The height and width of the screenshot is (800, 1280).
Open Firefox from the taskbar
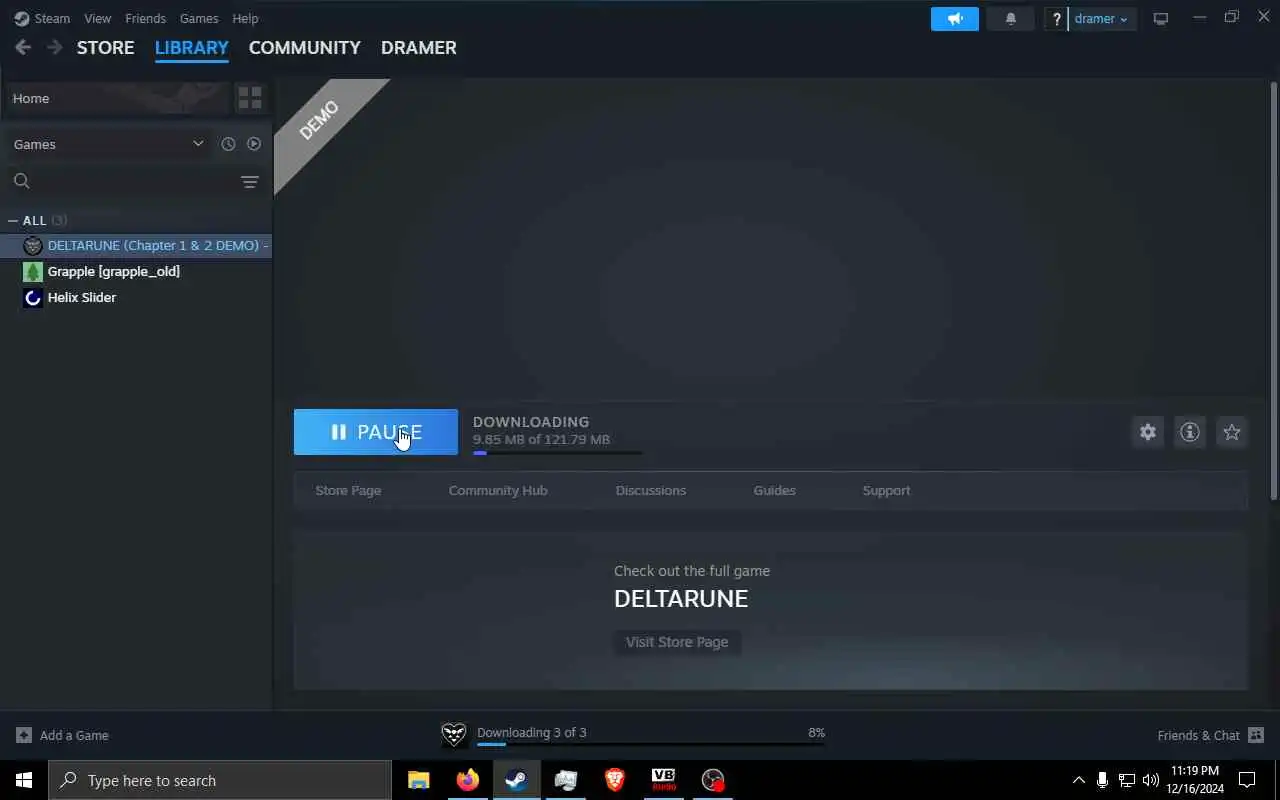point(467,780)
